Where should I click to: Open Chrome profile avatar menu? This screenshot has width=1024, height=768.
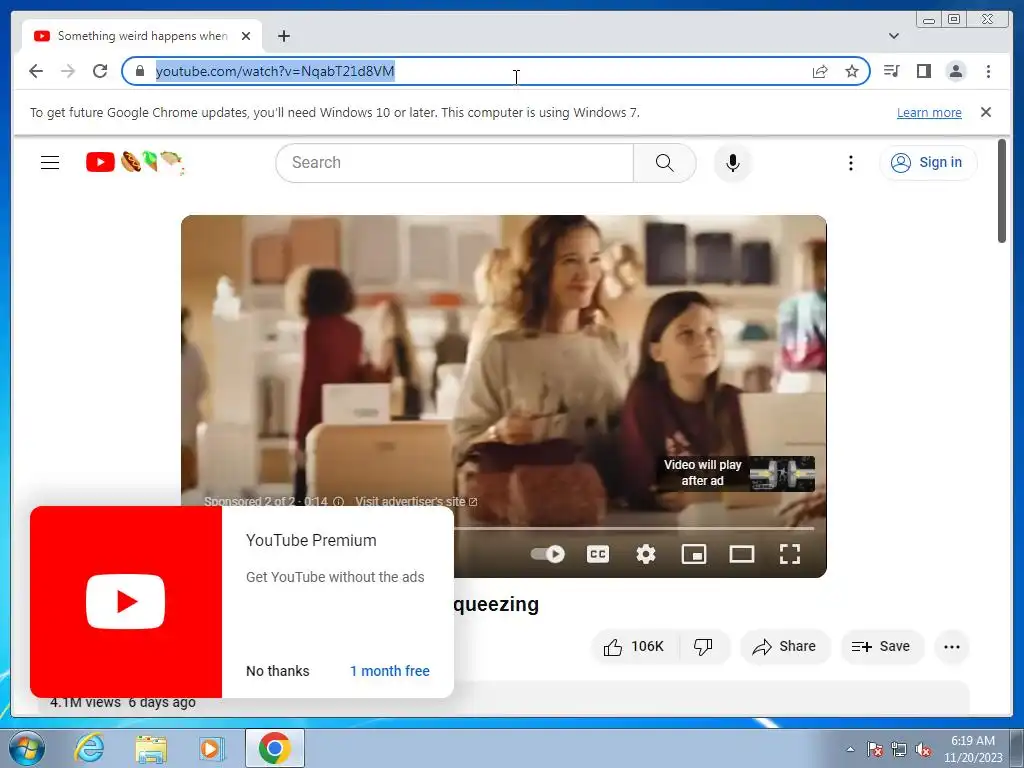click(x=956, y=71)
